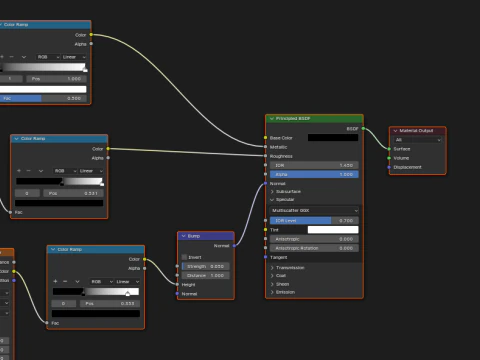Click the Color output socket of the bottom Color Ramp
The image size is (480, 360).
click(x=145, y=259)
